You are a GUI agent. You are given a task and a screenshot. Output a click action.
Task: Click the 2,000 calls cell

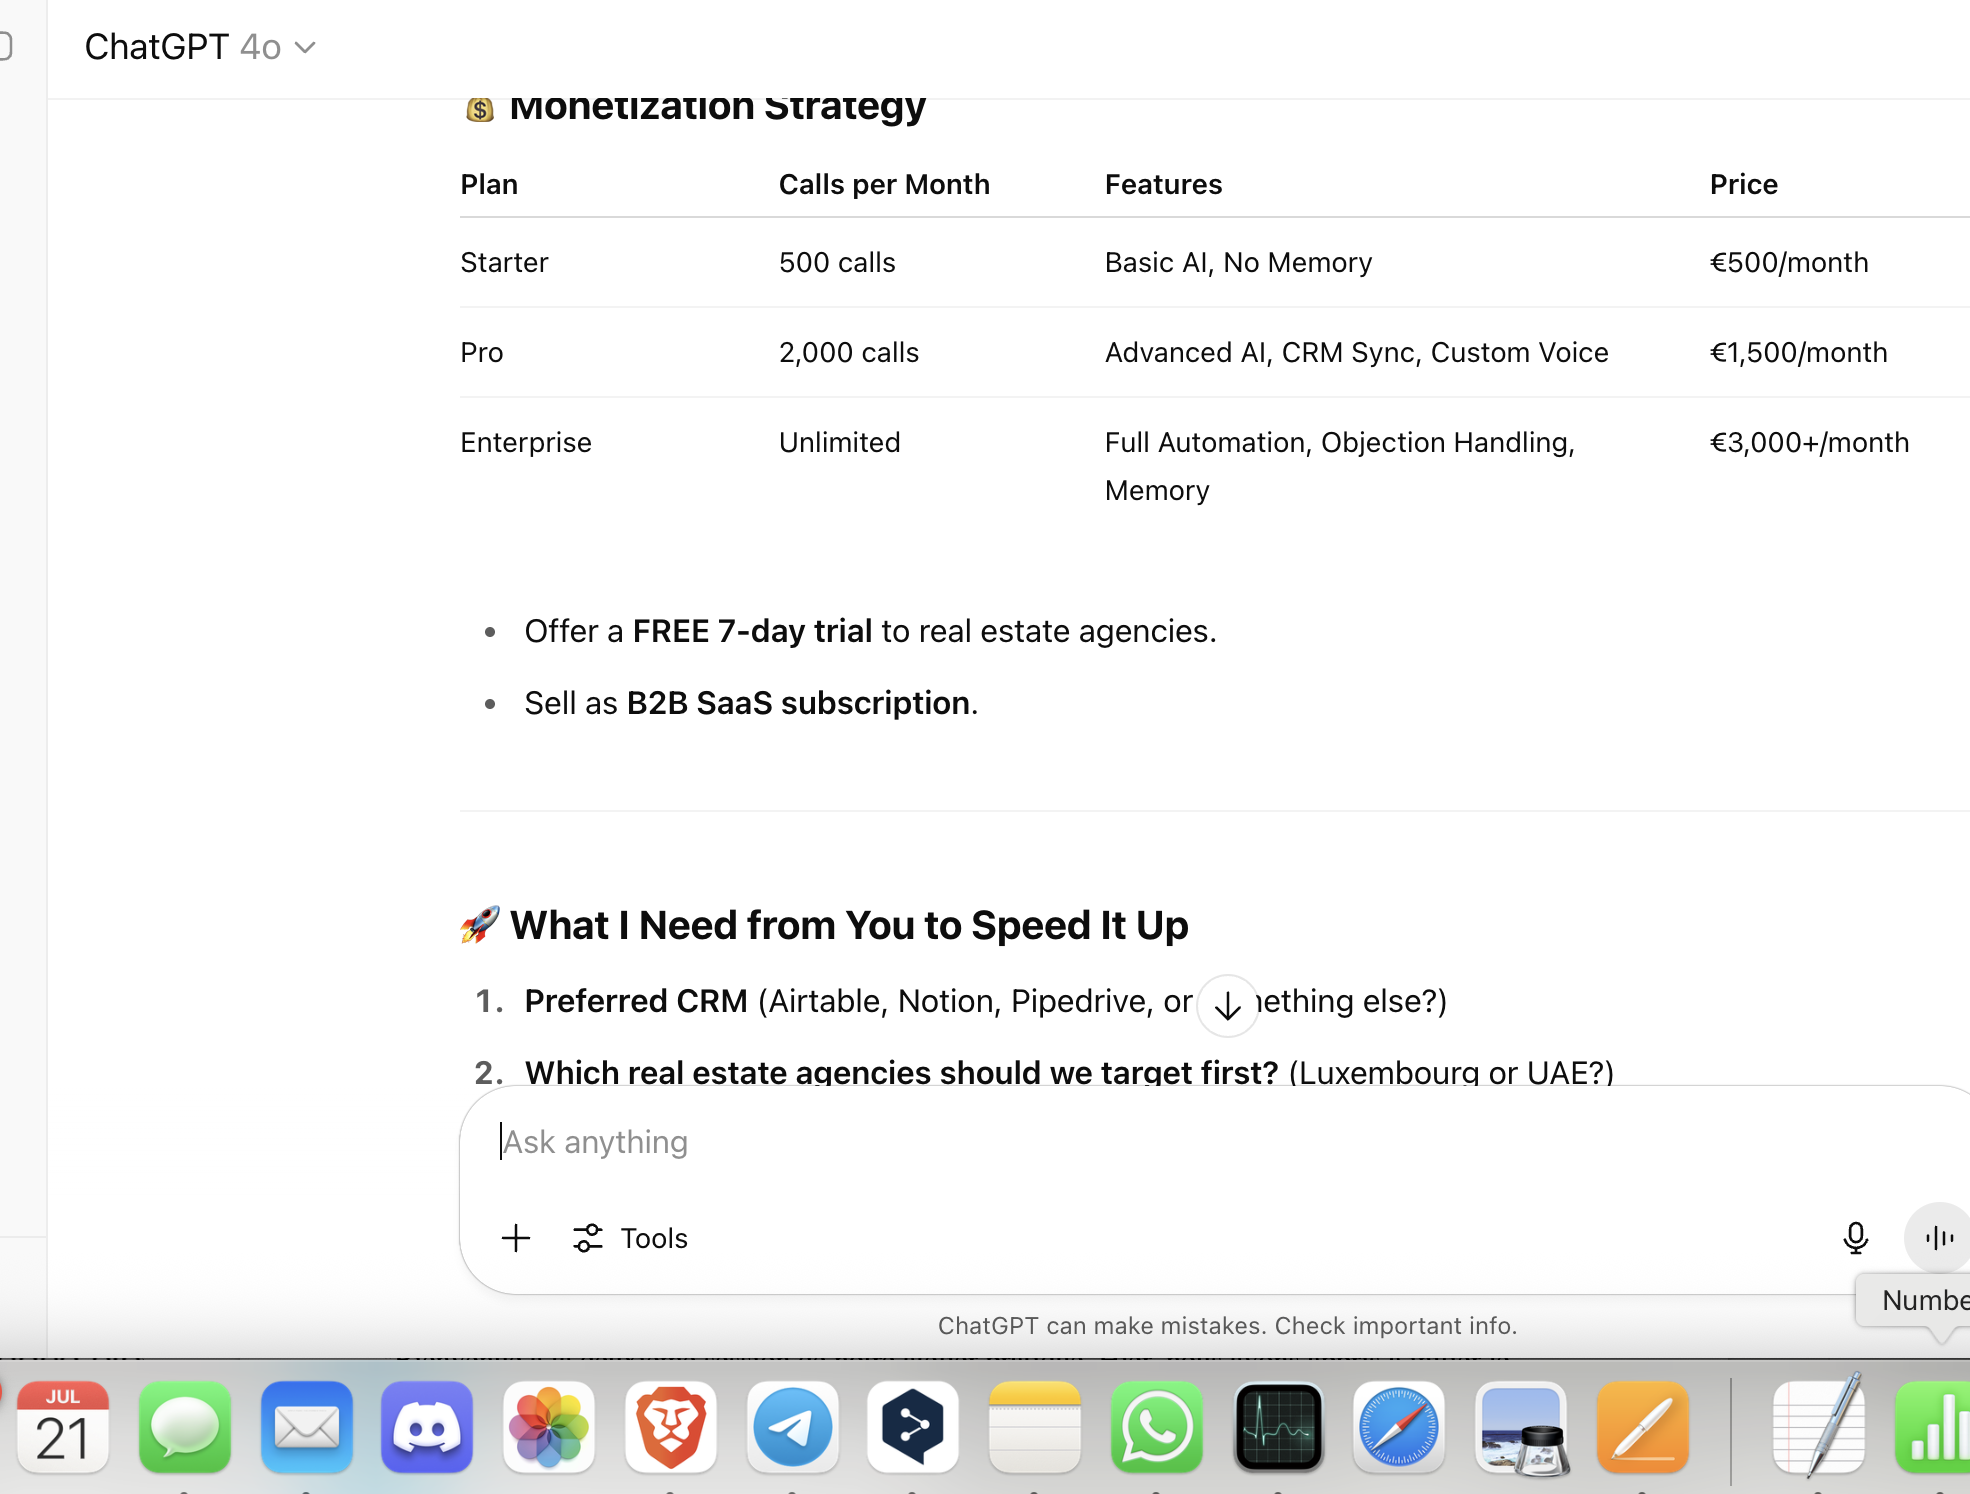click(x=848, y=352)
